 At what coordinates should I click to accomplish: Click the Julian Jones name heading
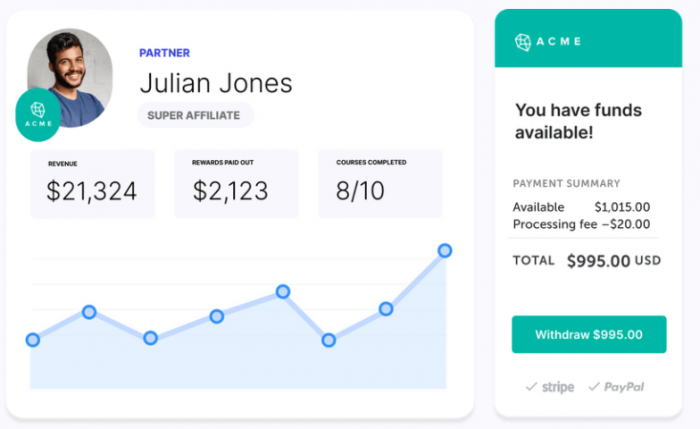(216, 83)
